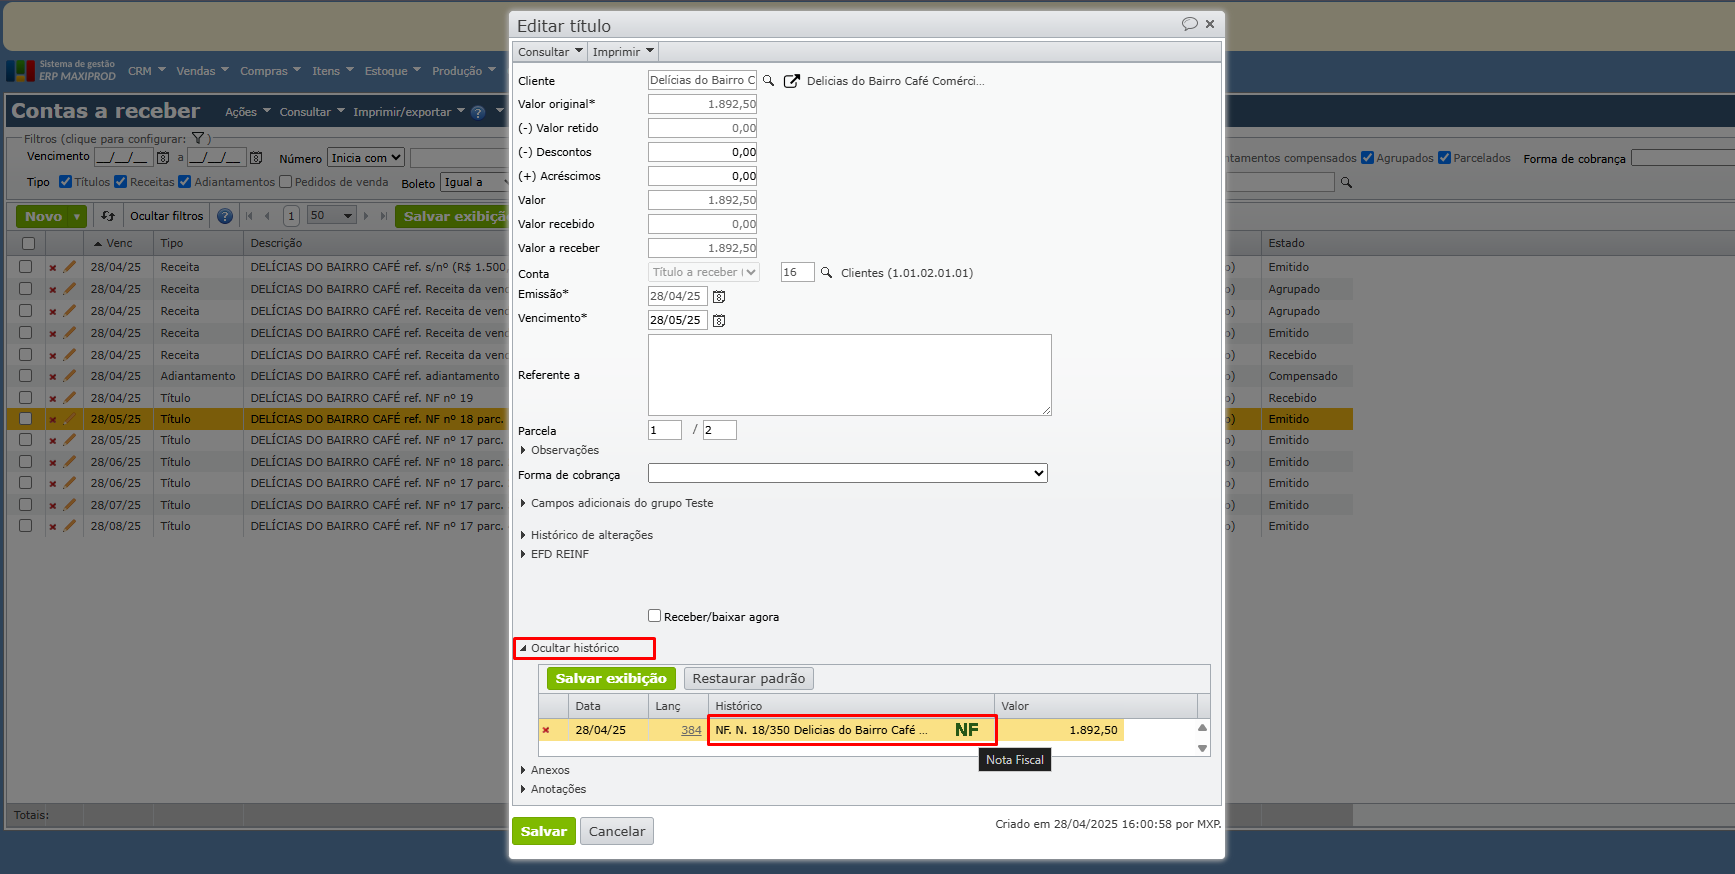Open the Emissão calendar picker icon

719,297
